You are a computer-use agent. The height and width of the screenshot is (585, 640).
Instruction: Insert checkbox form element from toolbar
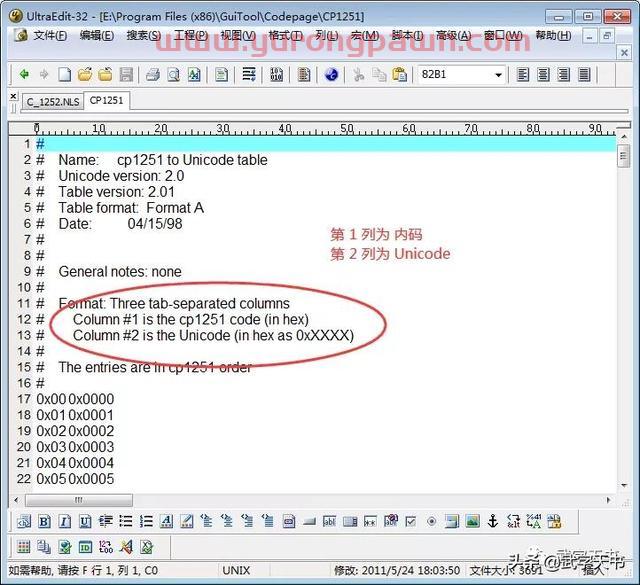[x=410, y=521]
